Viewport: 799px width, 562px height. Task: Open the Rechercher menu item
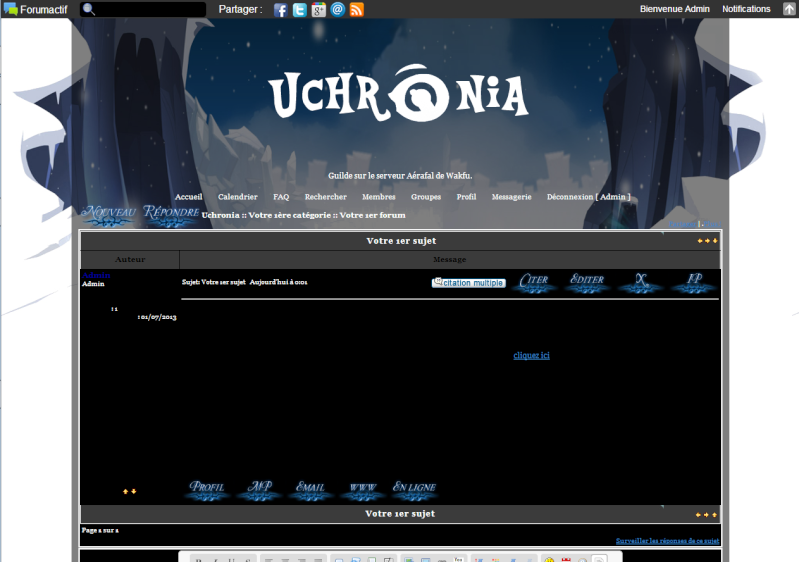(x=326, y=197)
